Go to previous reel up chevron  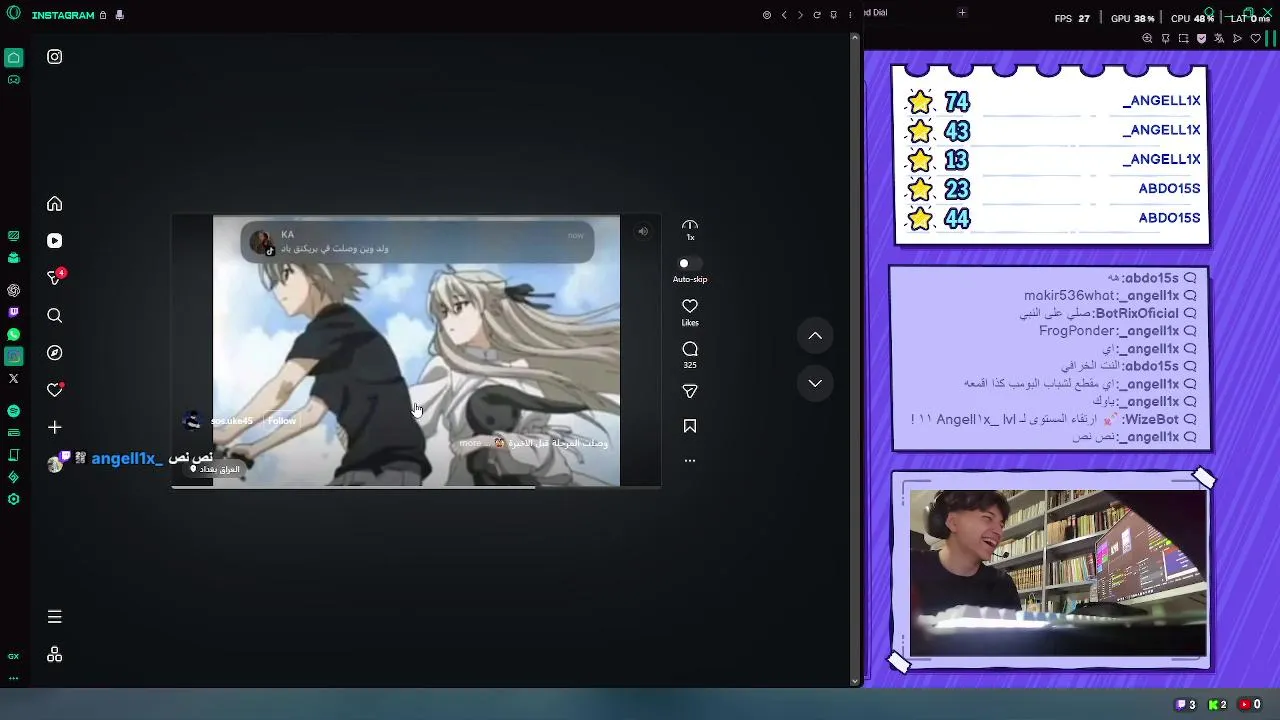coord(815,336)
